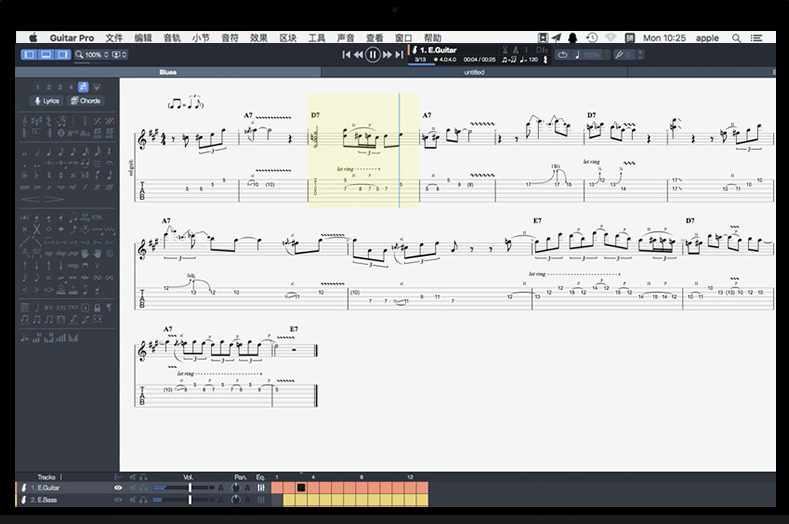Rewind to the previous bar
This screenshot has width=789, height=524.
[x=358, y=54]
